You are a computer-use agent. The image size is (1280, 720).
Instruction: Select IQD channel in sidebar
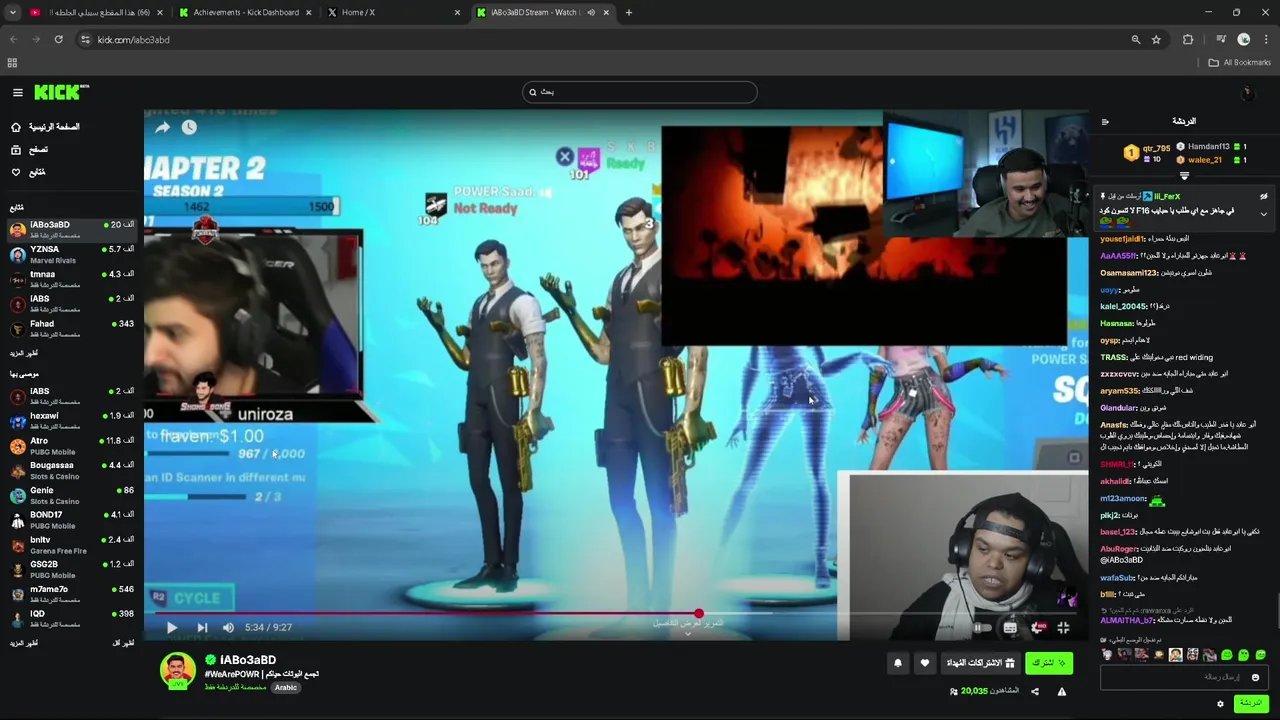pyautogui.click(x=71, y=618)
